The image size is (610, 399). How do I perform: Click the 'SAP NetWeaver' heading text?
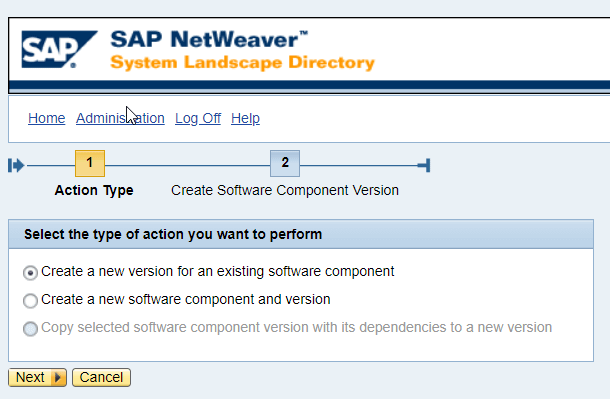209,39
